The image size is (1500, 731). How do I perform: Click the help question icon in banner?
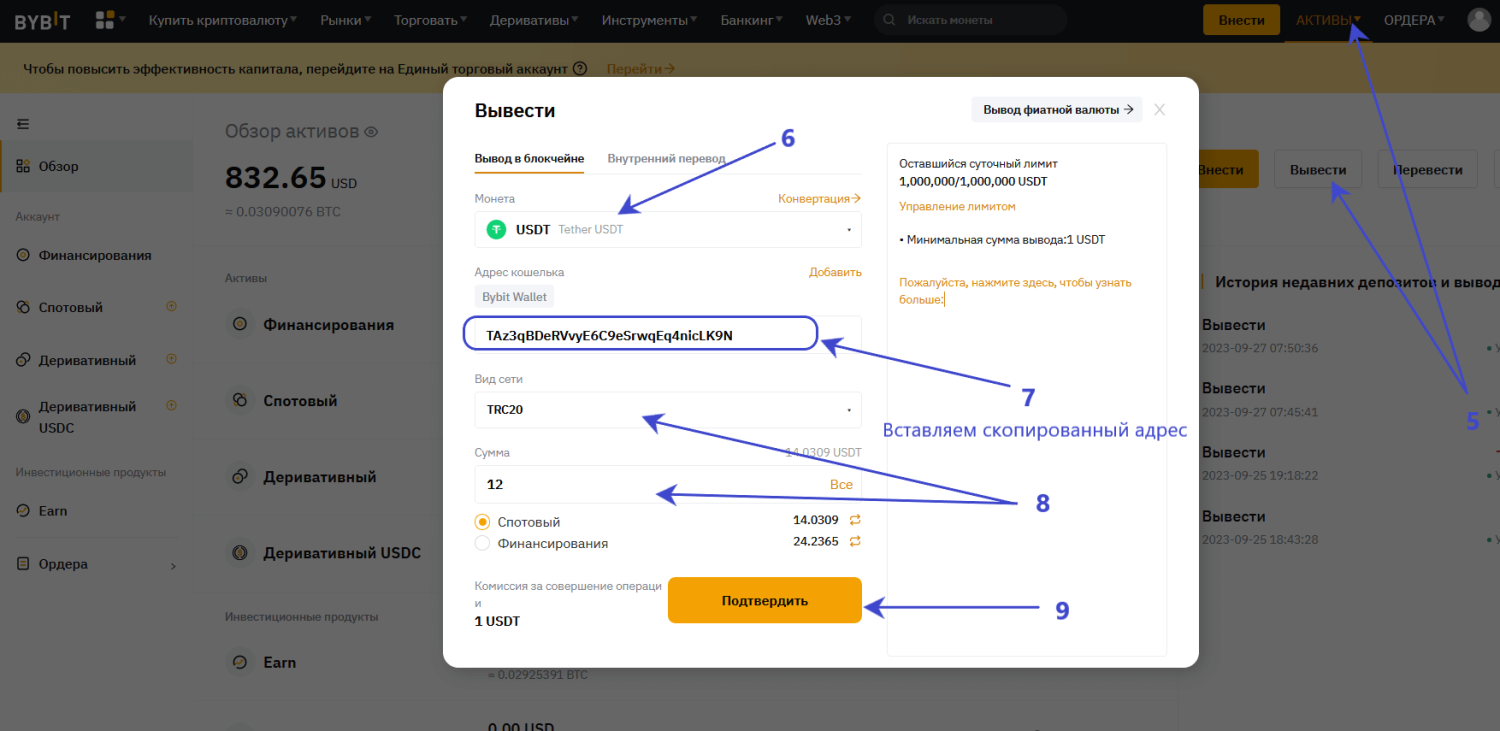579,69
